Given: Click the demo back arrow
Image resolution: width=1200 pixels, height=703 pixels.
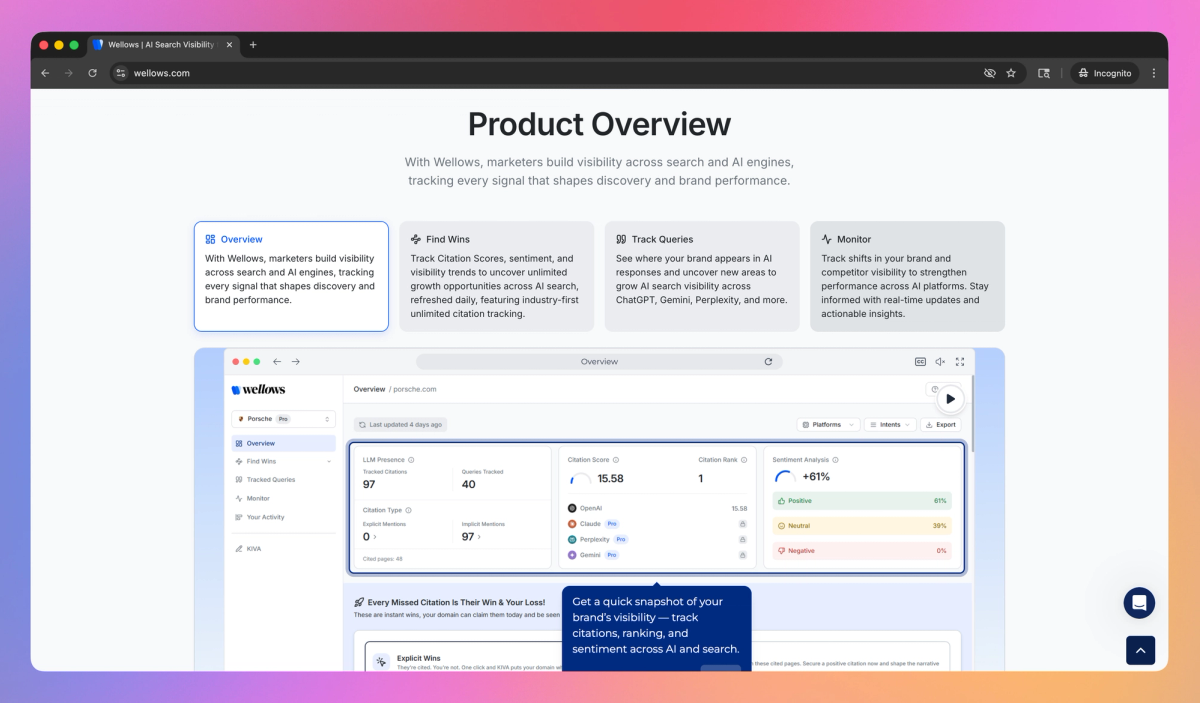Looking at the screenshot, I should click(x=277, y=362).
